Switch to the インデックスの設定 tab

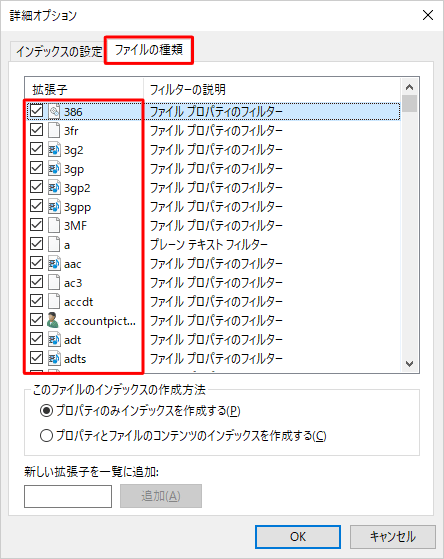[59, 52]
